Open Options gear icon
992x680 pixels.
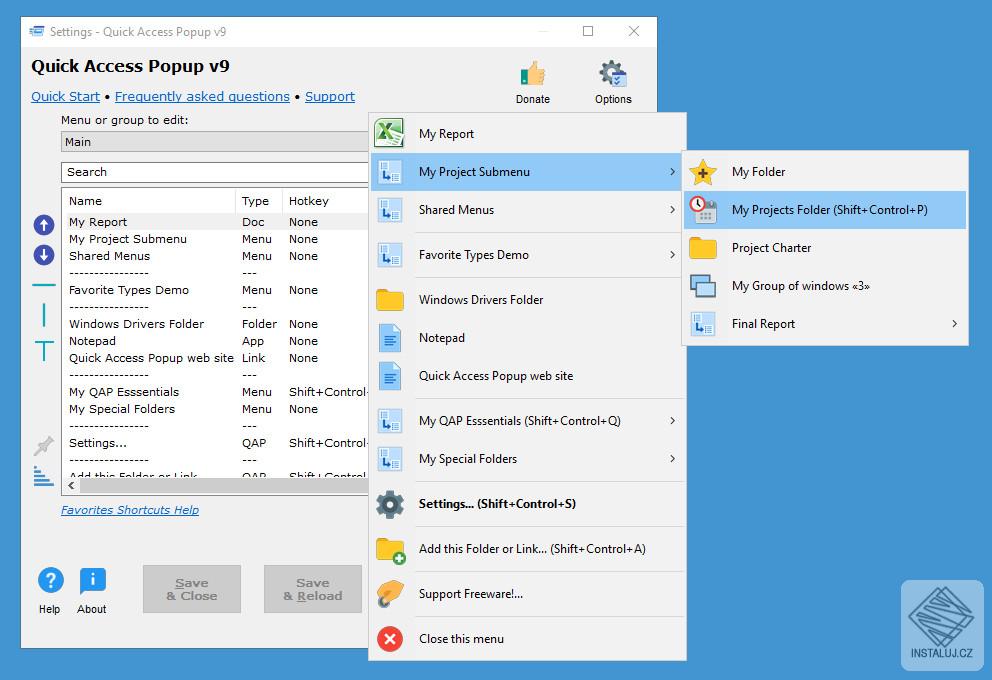coord(612,74)
